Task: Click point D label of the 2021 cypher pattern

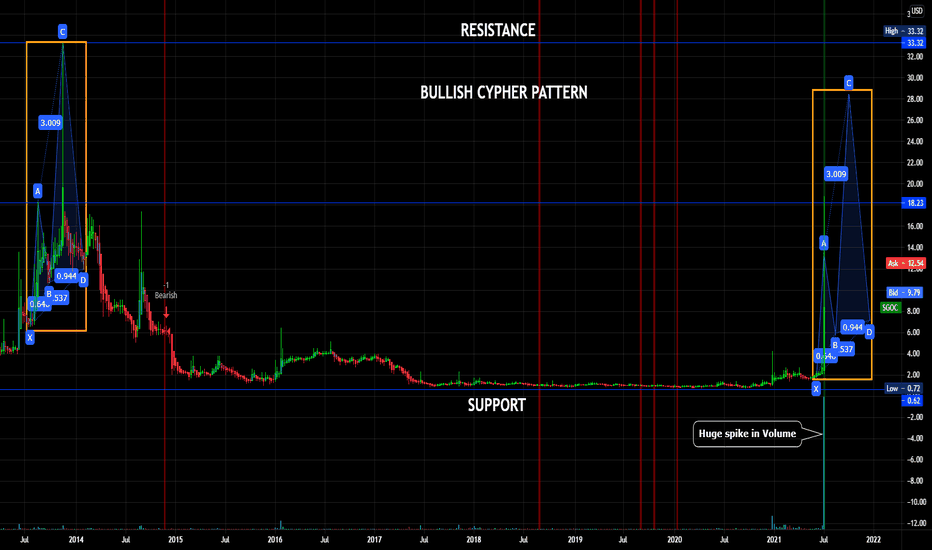Action: (869, 332)
